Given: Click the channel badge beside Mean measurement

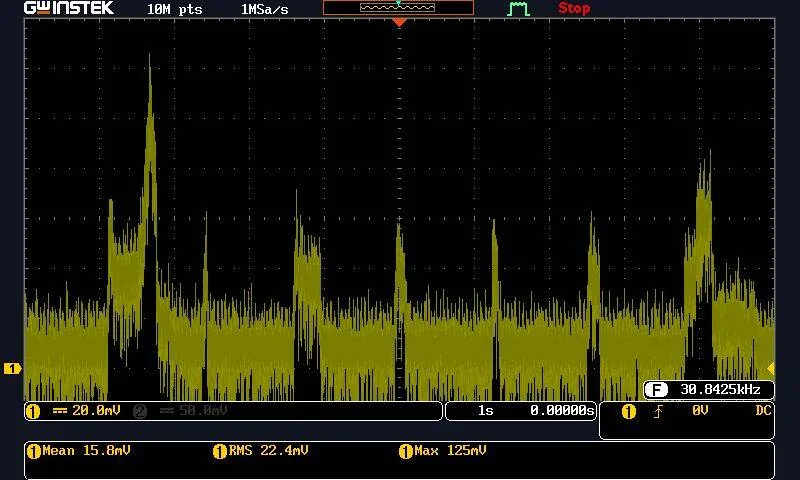Looking at the screenshot, I should 34,451.
